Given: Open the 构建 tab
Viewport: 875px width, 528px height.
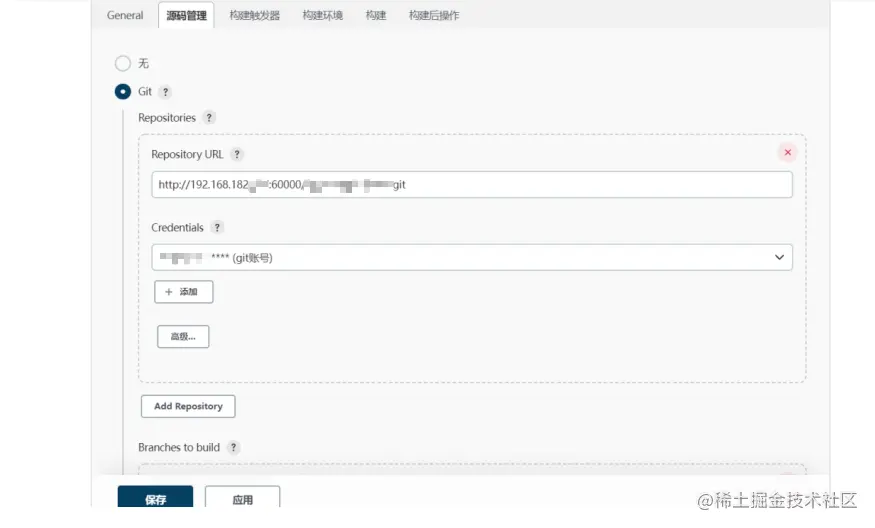Looking at the screenshot, I should click(x=376, y=15).
